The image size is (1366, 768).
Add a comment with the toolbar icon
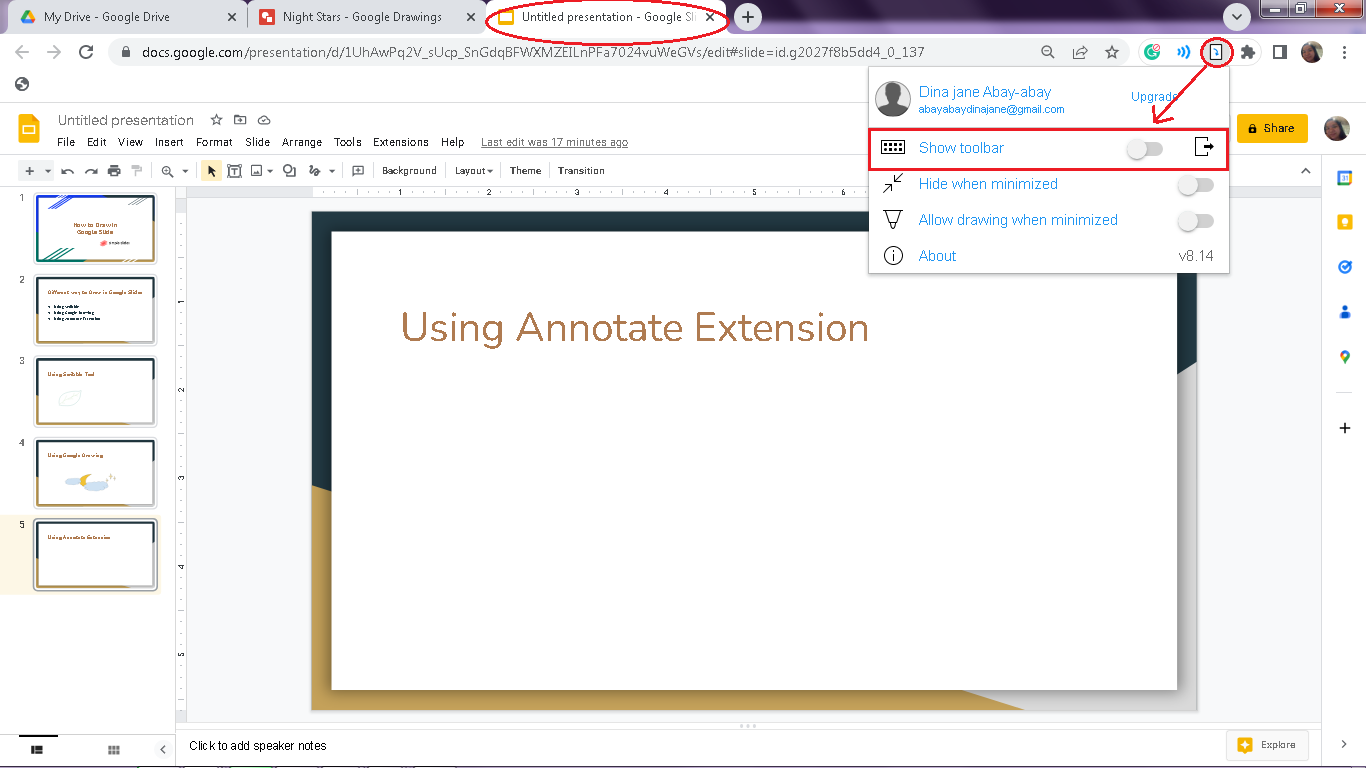357,171
